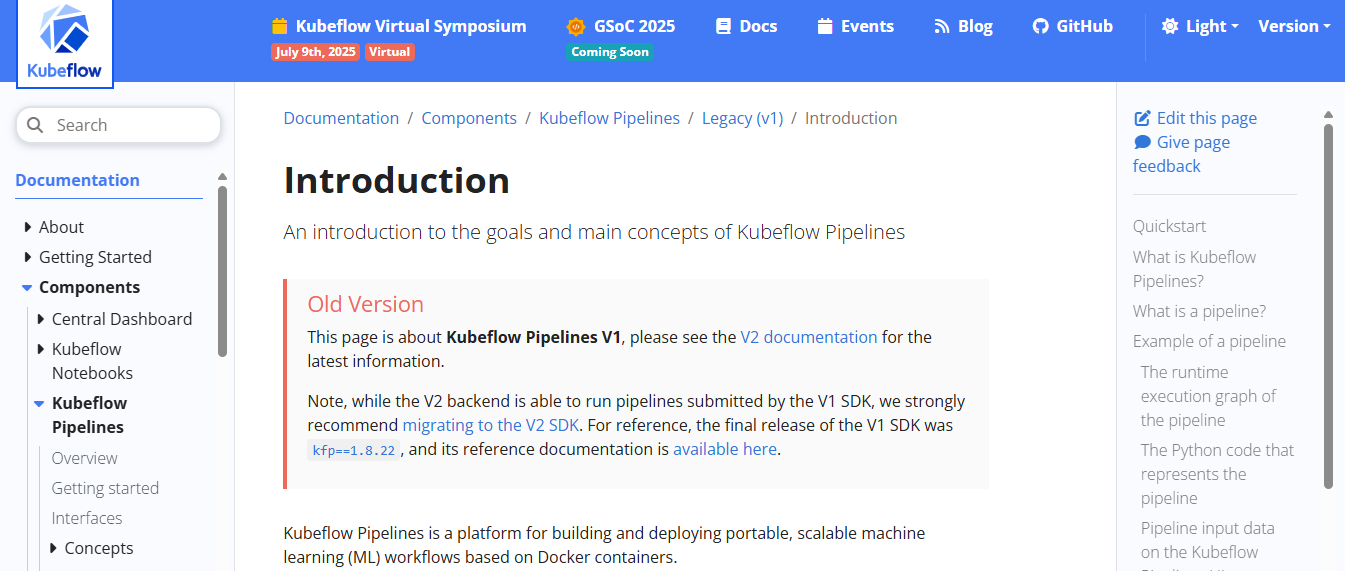Click the search magnifier icon
This screenshot has height=571, width=1345.
(35, 125)
